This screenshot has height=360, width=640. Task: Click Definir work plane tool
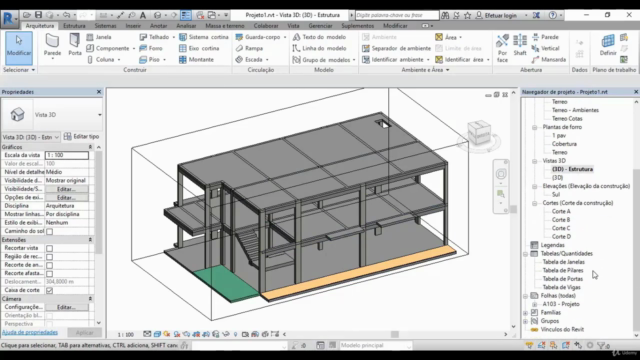[x=608, y=45]
